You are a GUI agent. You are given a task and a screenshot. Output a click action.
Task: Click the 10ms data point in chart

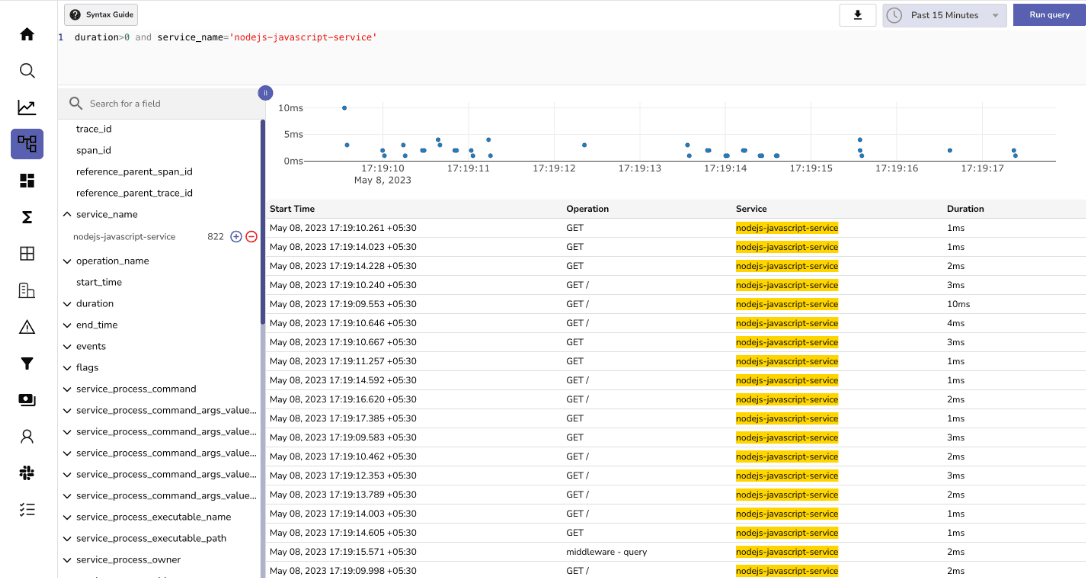tap(344, 108)
